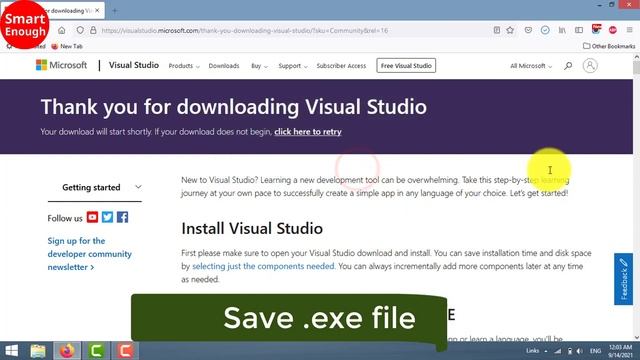Open Visual Studio Twitter follow icon
640x360 pixels.
[x=107, y=217]
